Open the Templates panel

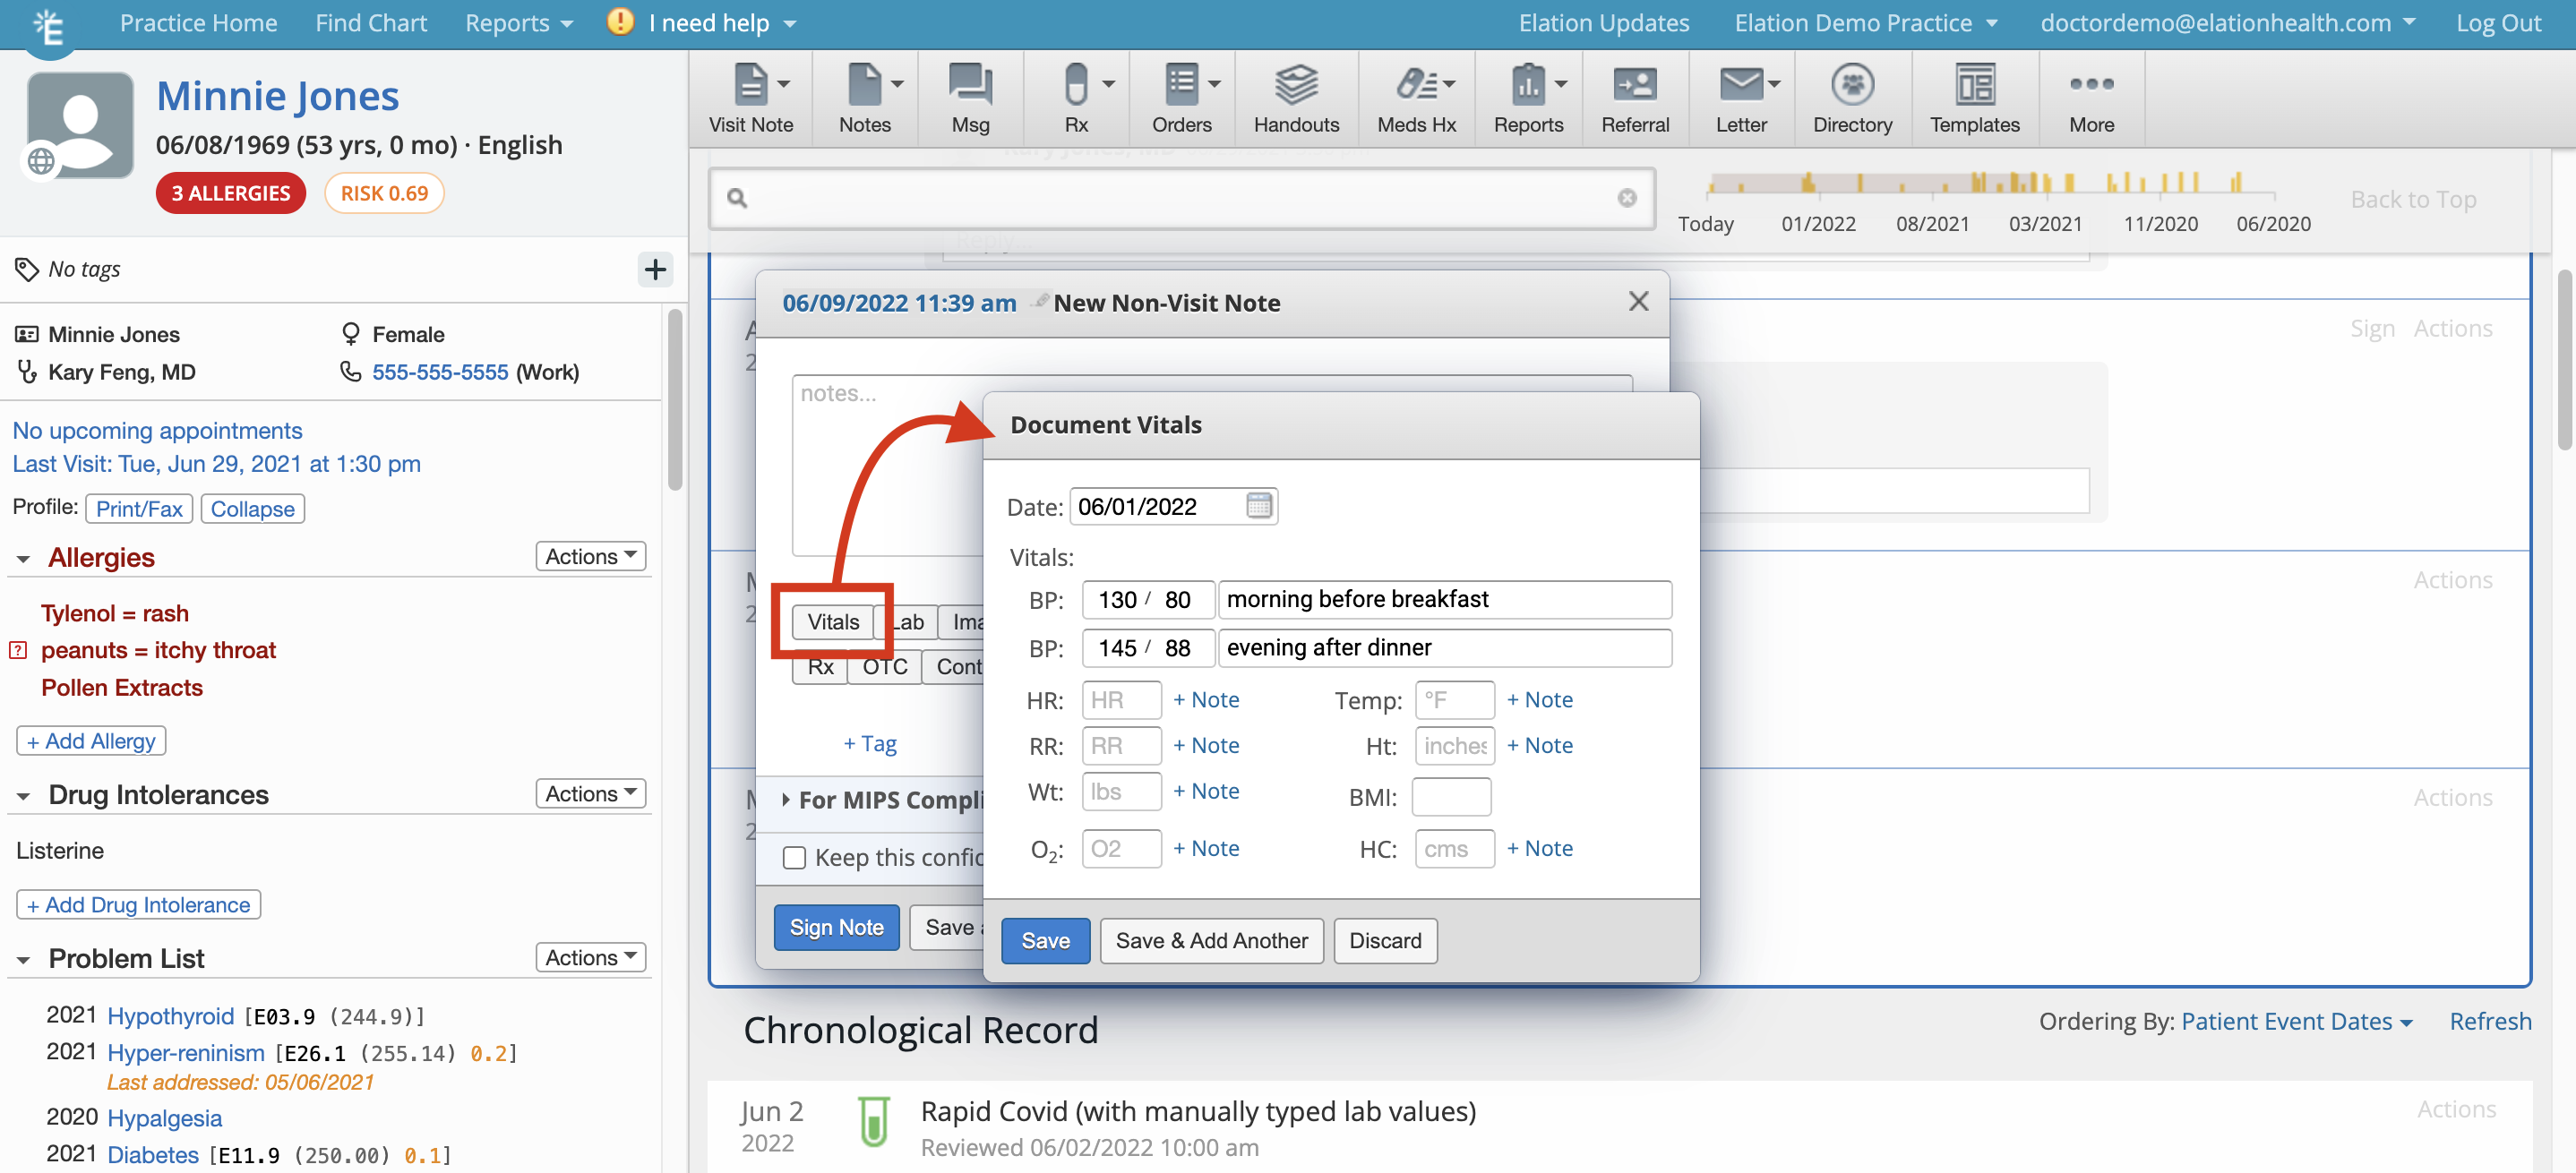(1973, 97)
